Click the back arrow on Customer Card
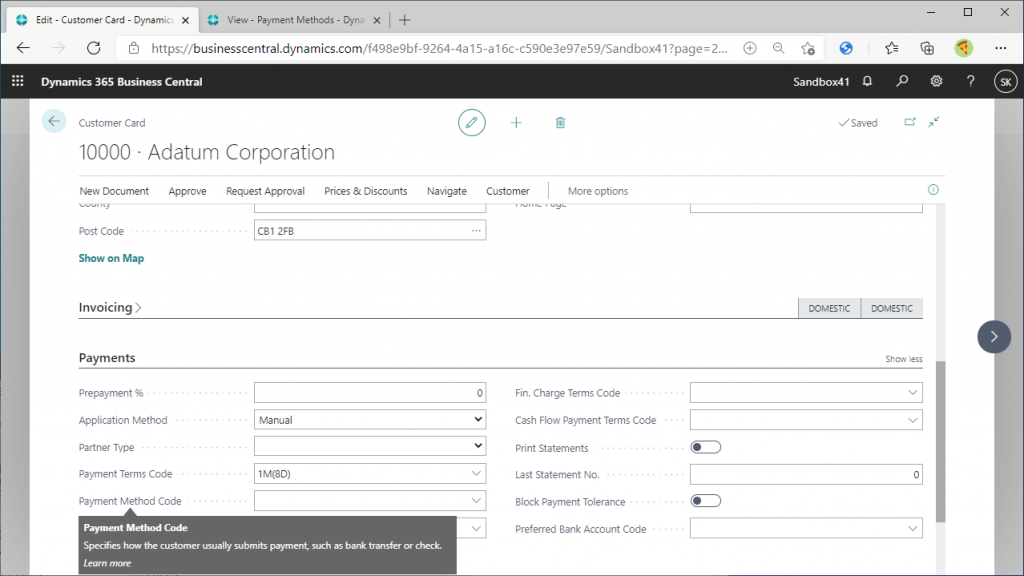Image resolution: width=1024 pixels, height=576 pixels. coord(54,121)
